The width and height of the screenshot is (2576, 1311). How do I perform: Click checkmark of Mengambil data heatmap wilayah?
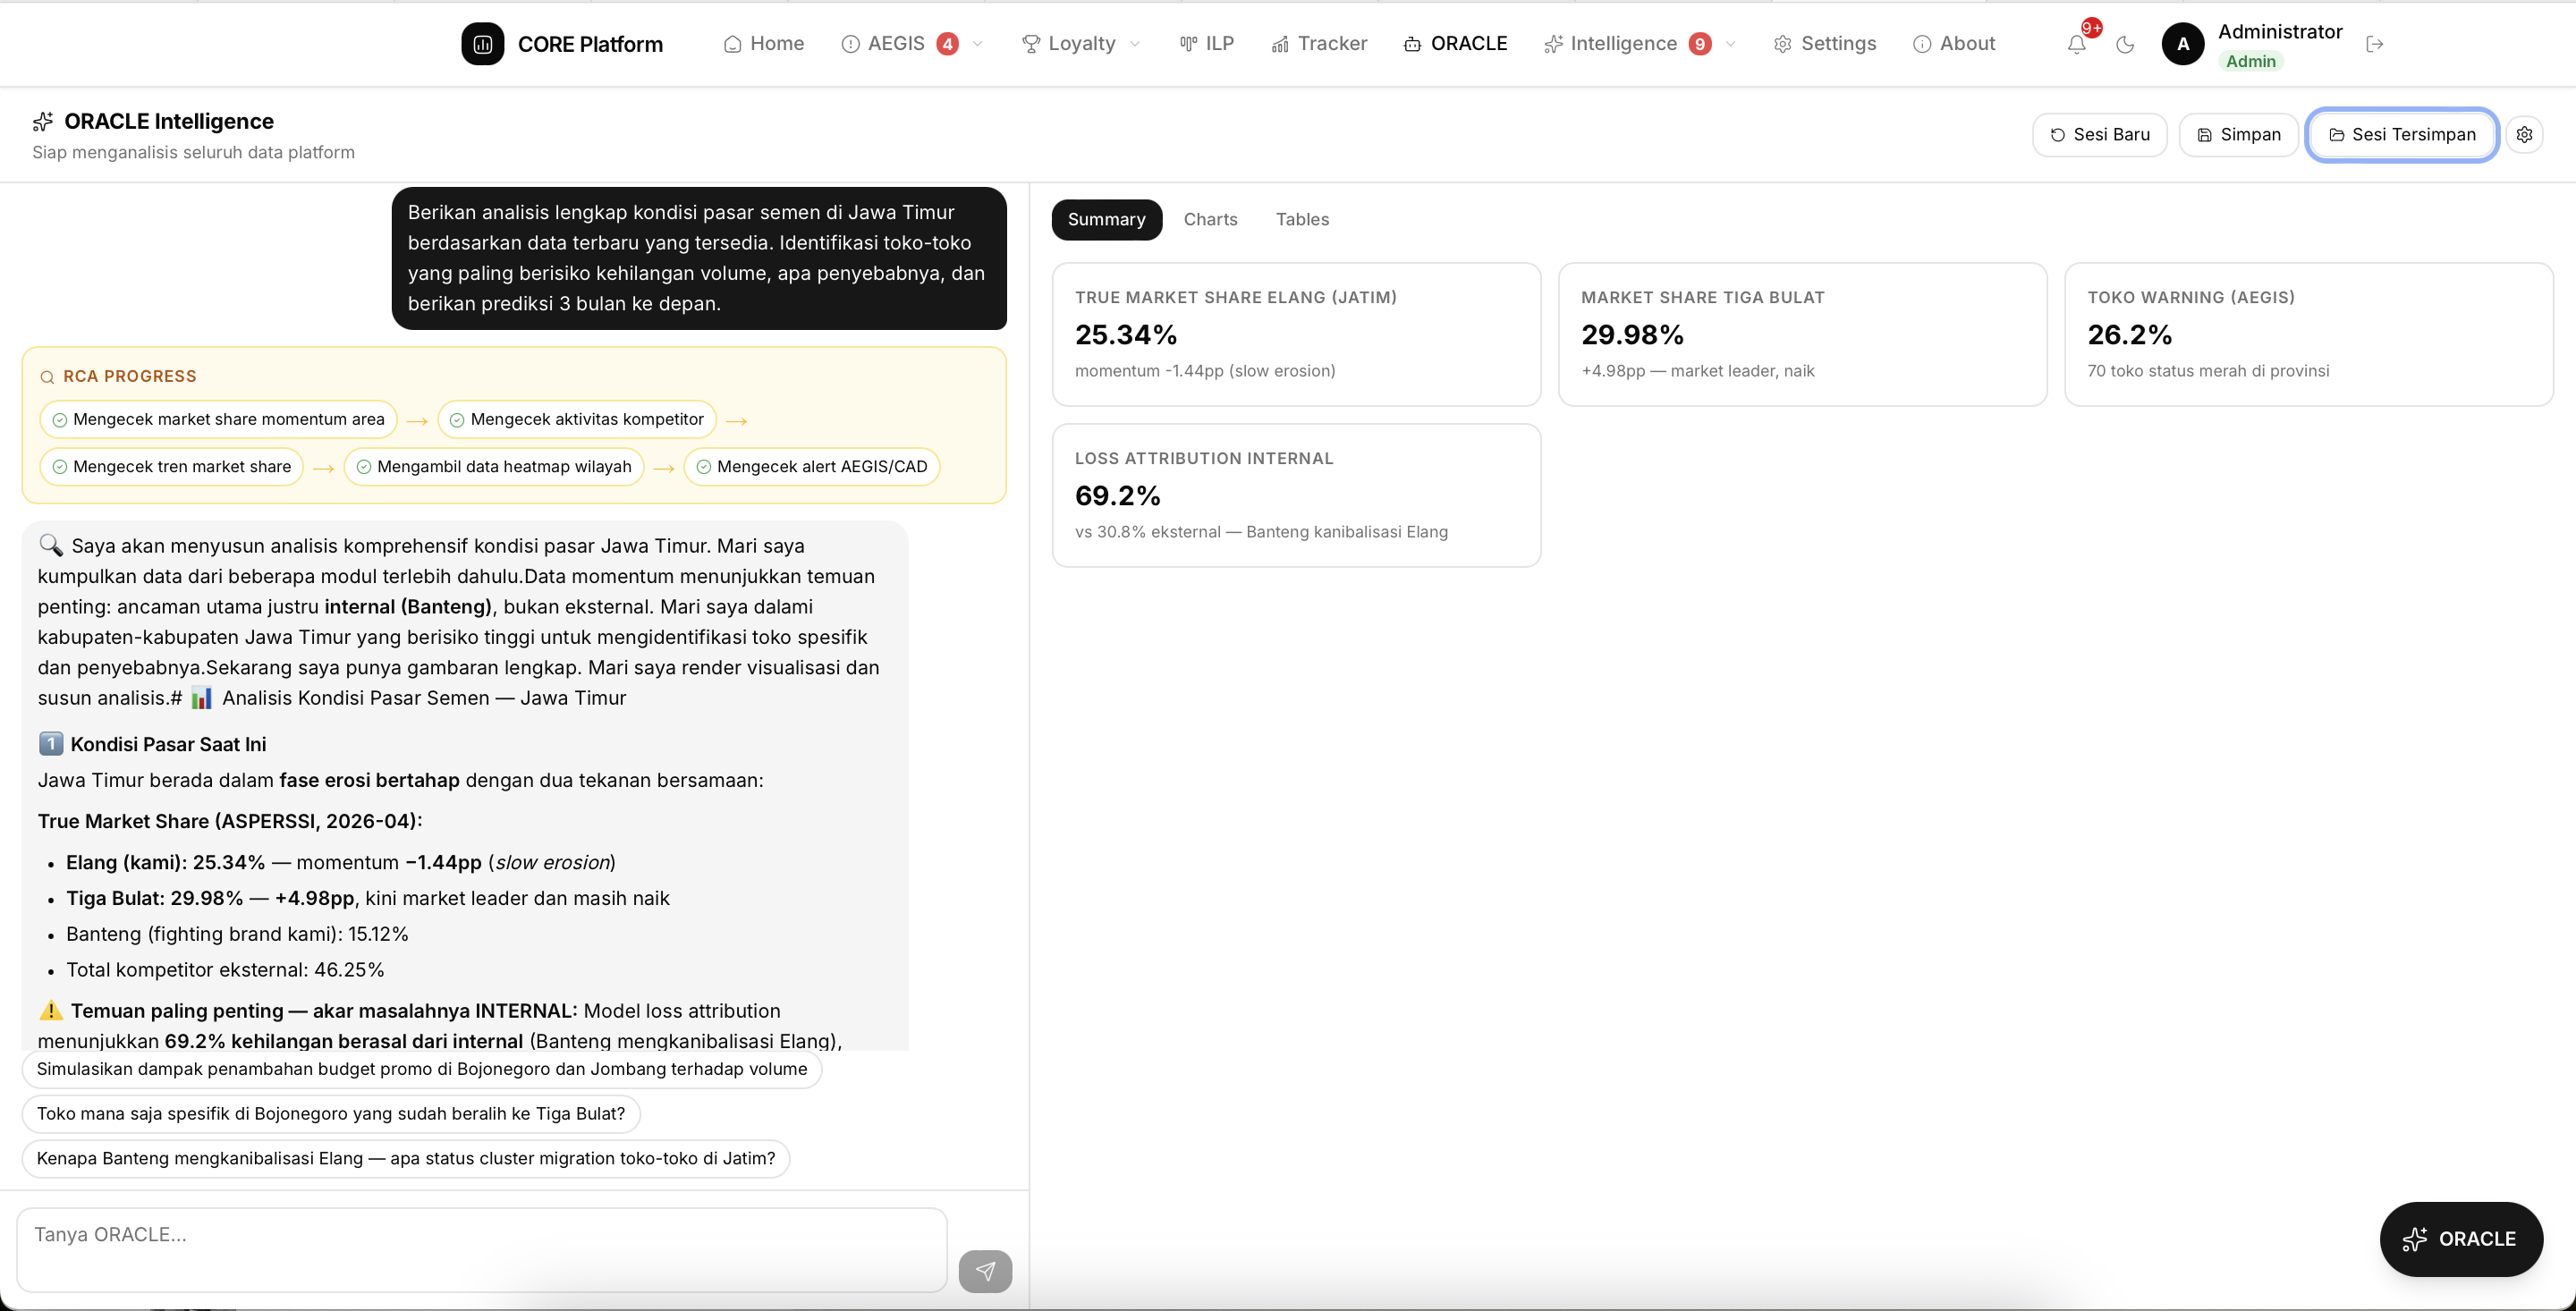point(364,467)
